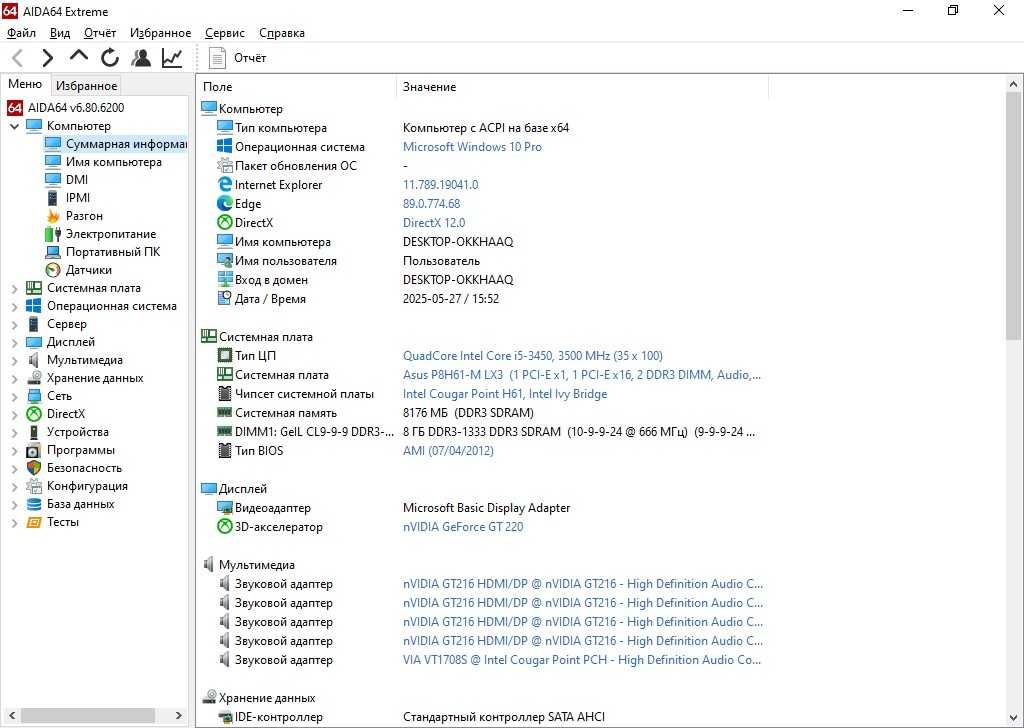1024x728 pixels.
Task: Open the Отчёт menu in menu bar
Action: (99, 33)
